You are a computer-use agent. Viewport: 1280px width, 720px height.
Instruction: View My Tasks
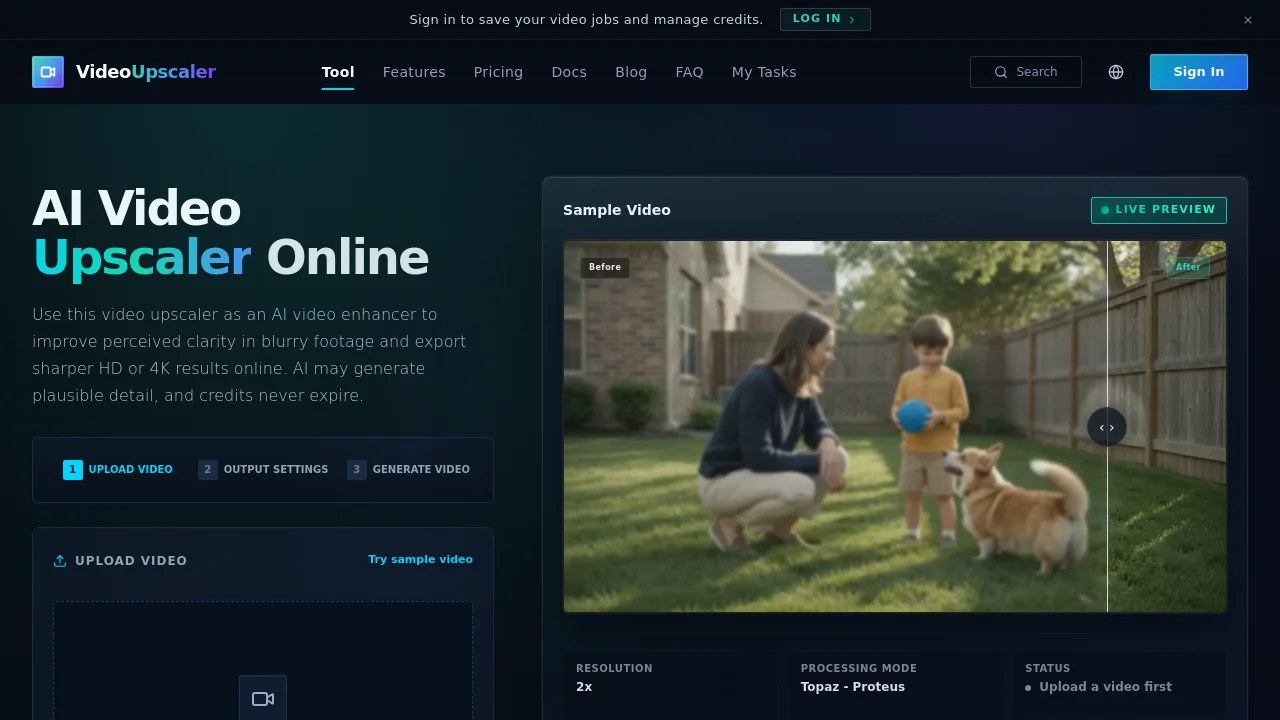(764, 72)
